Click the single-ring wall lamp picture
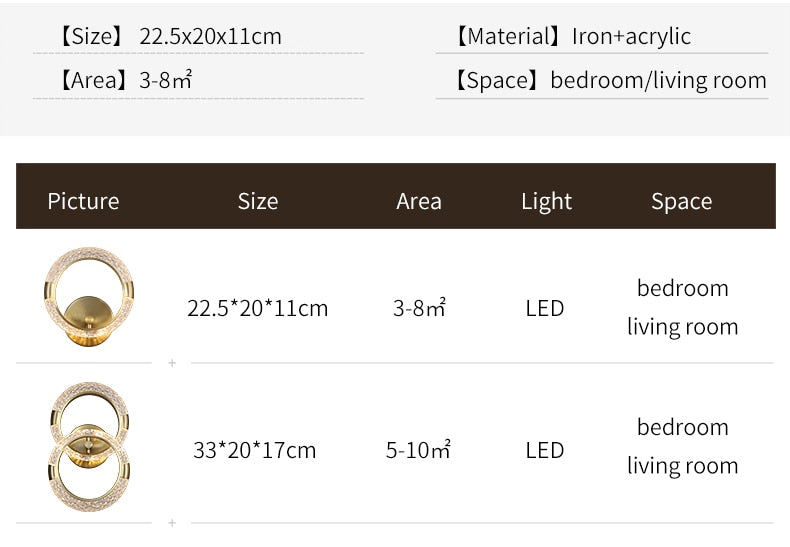The image size is (790, 547). [88, 297]
